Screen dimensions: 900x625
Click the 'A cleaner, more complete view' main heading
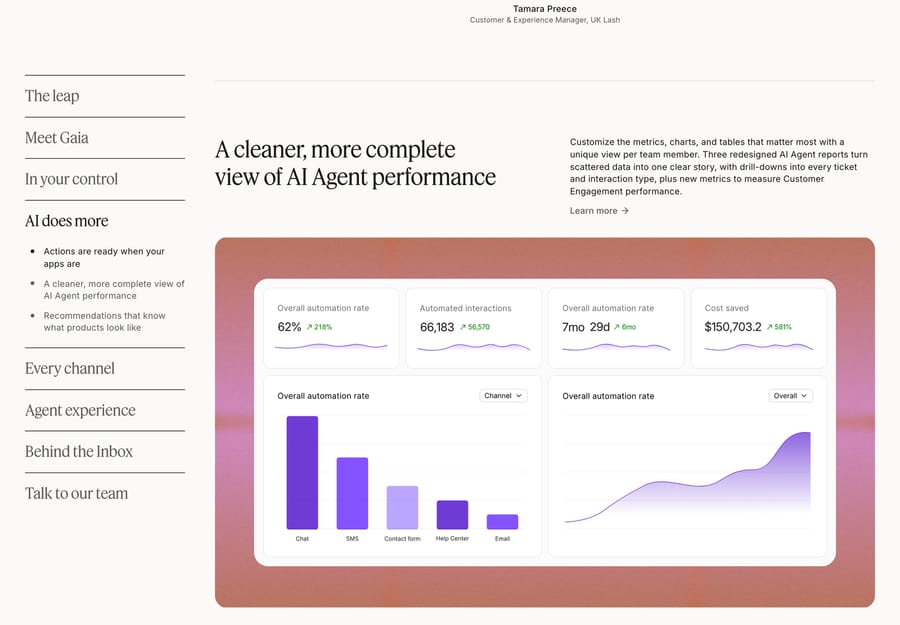(355, 163)
